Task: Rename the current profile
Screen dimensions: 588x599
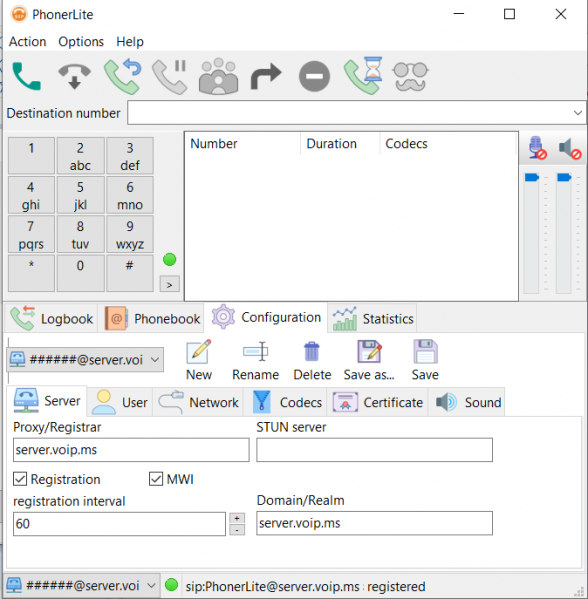Action: click(x=256, y=360)
